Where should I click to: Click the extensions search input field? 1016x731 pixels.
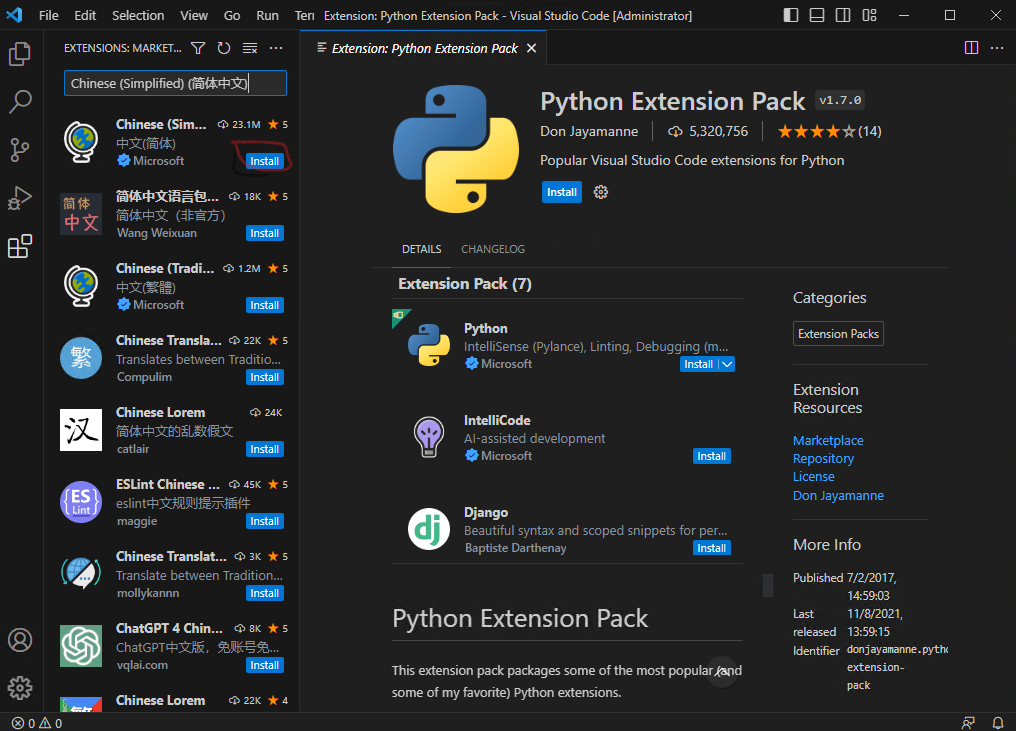point(175,83)
